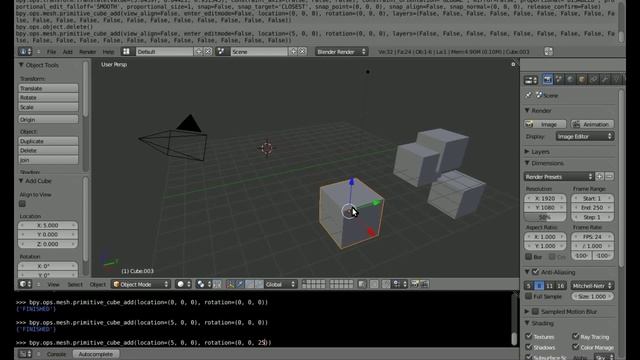
Task: Enable the Full Sample checkbox
Action: click(529, 296)
